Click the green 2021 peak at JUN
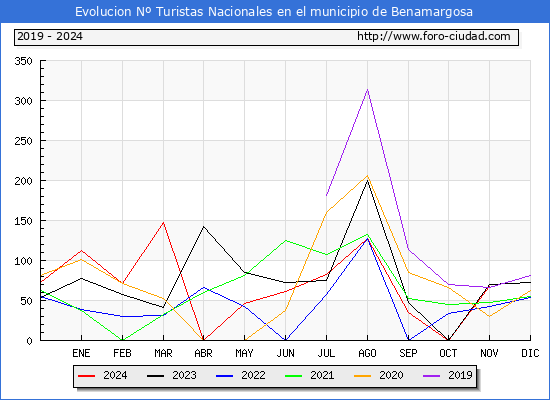 [286, 240]
